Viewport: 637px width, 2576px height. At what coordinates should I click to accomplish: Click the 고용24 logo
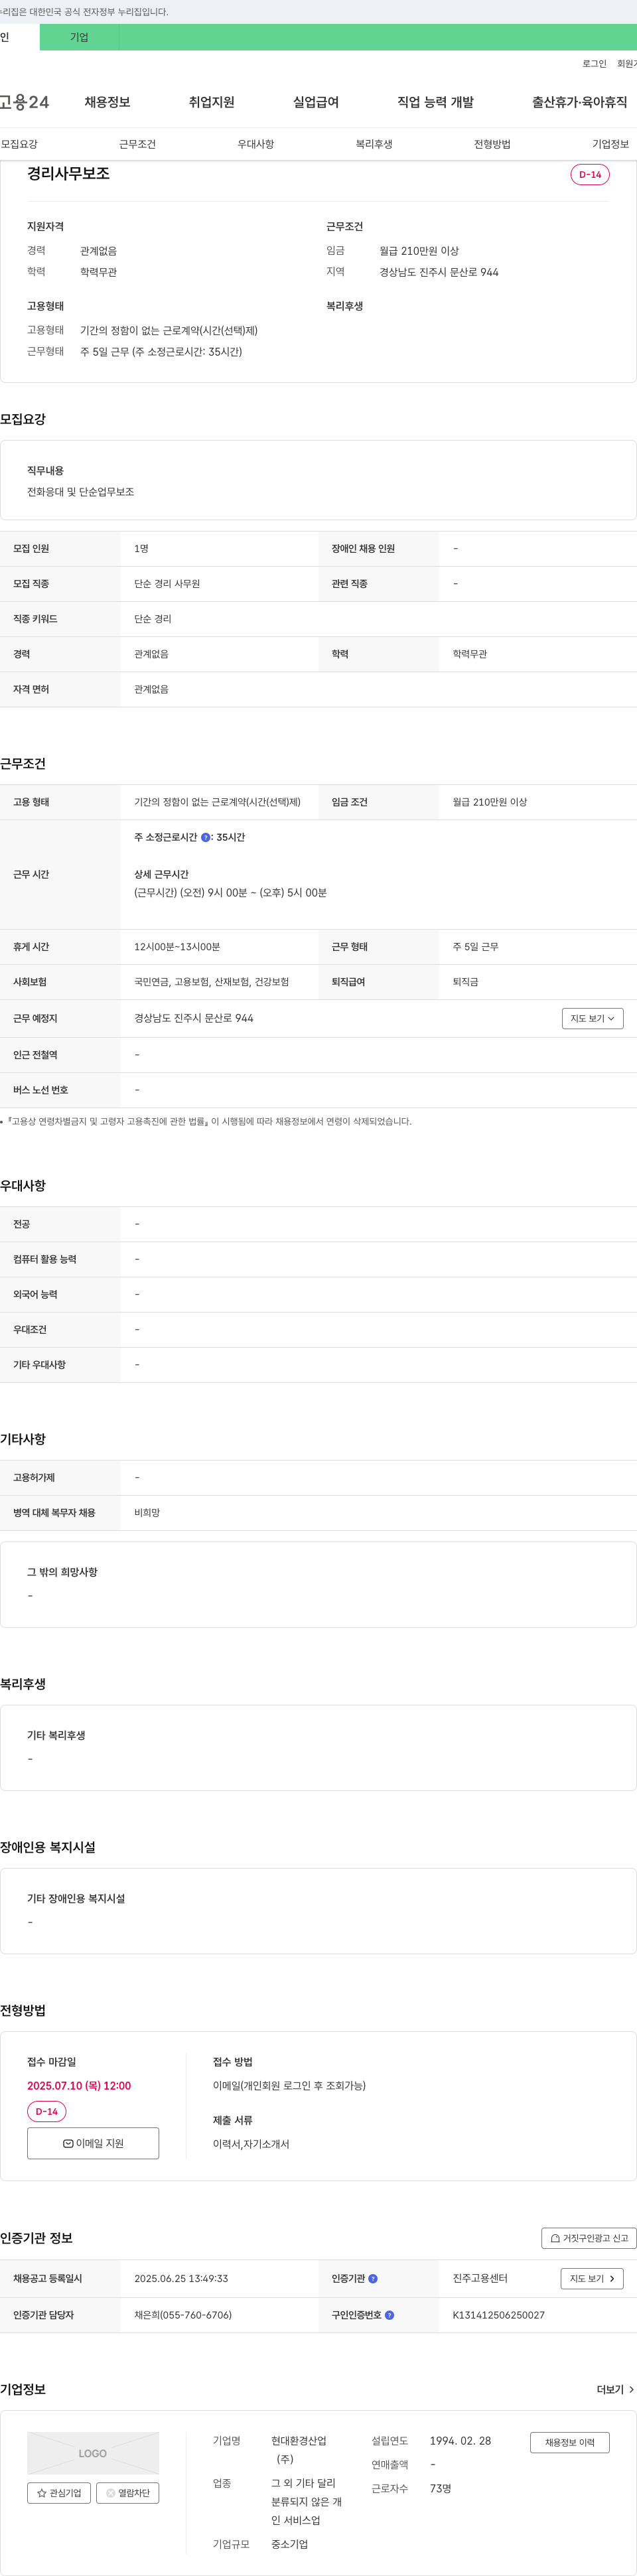click(x=24, y=102)
